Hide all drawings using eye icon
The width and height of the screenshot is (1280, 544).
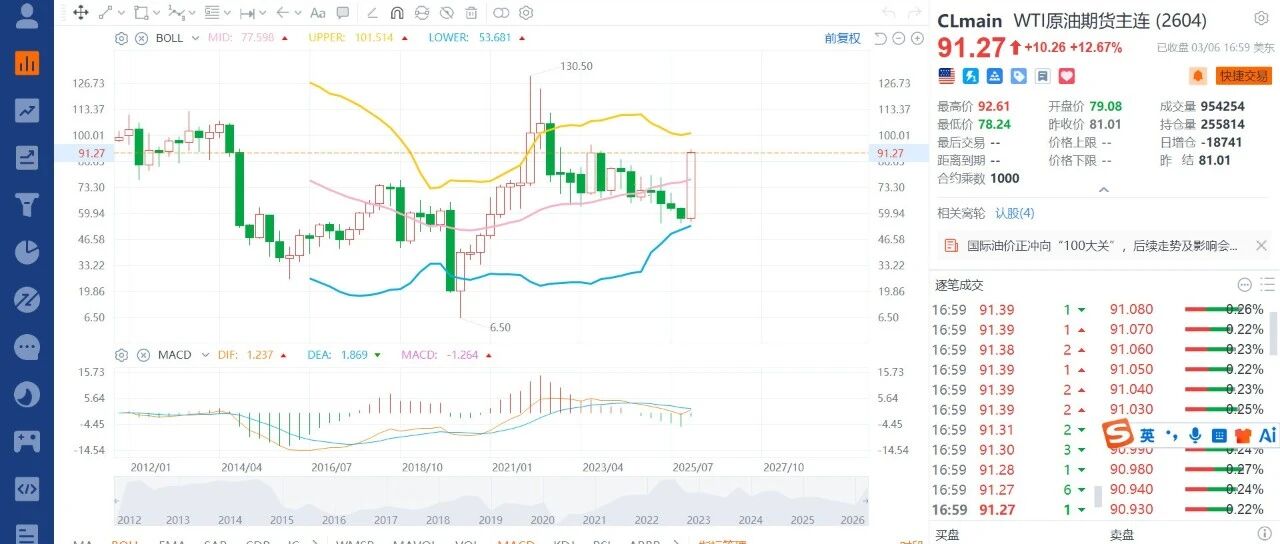(x=446, y=14)
